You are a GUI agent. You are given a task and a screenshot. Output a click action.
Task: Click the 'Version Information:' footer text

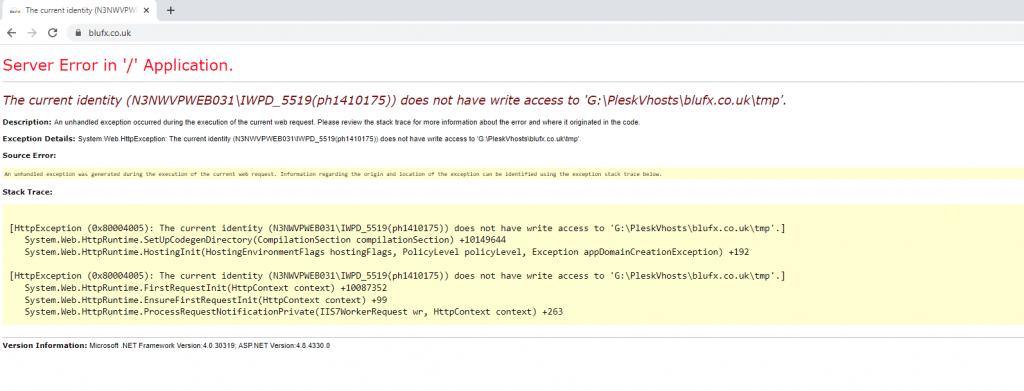pyautogui.click(x=44, y=345)
